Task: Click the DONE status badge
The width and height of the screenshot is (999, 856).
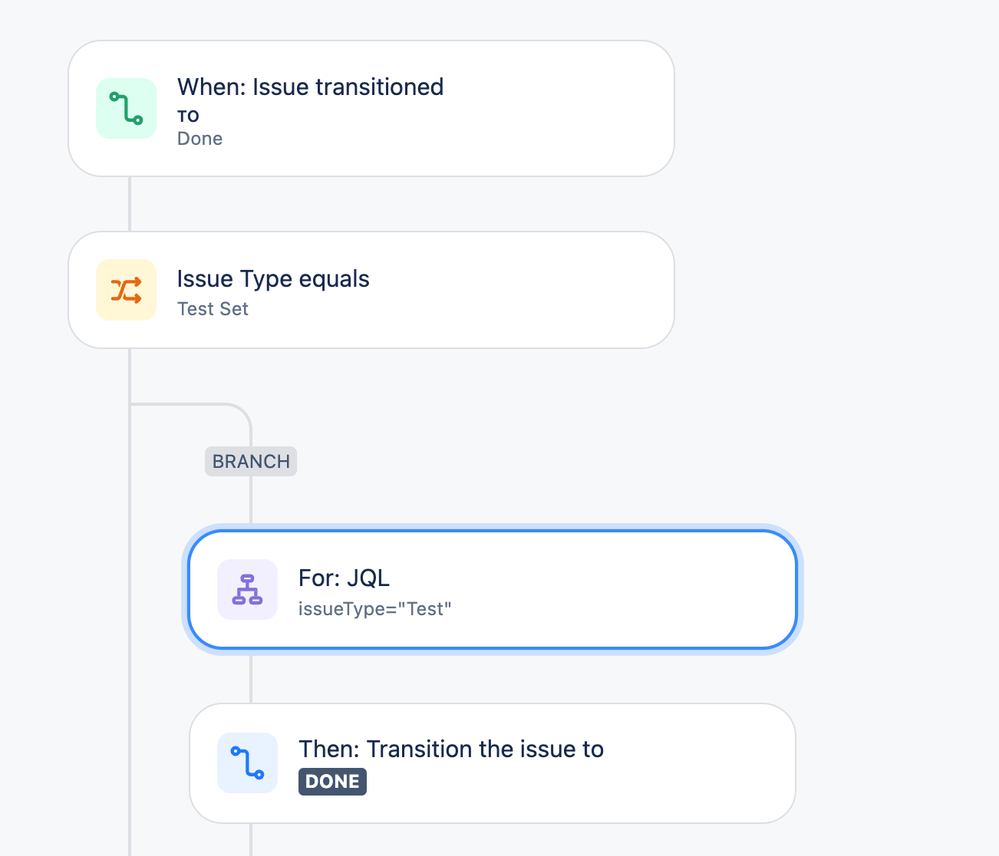Action: pyautogui.click(x=333, y=781)
